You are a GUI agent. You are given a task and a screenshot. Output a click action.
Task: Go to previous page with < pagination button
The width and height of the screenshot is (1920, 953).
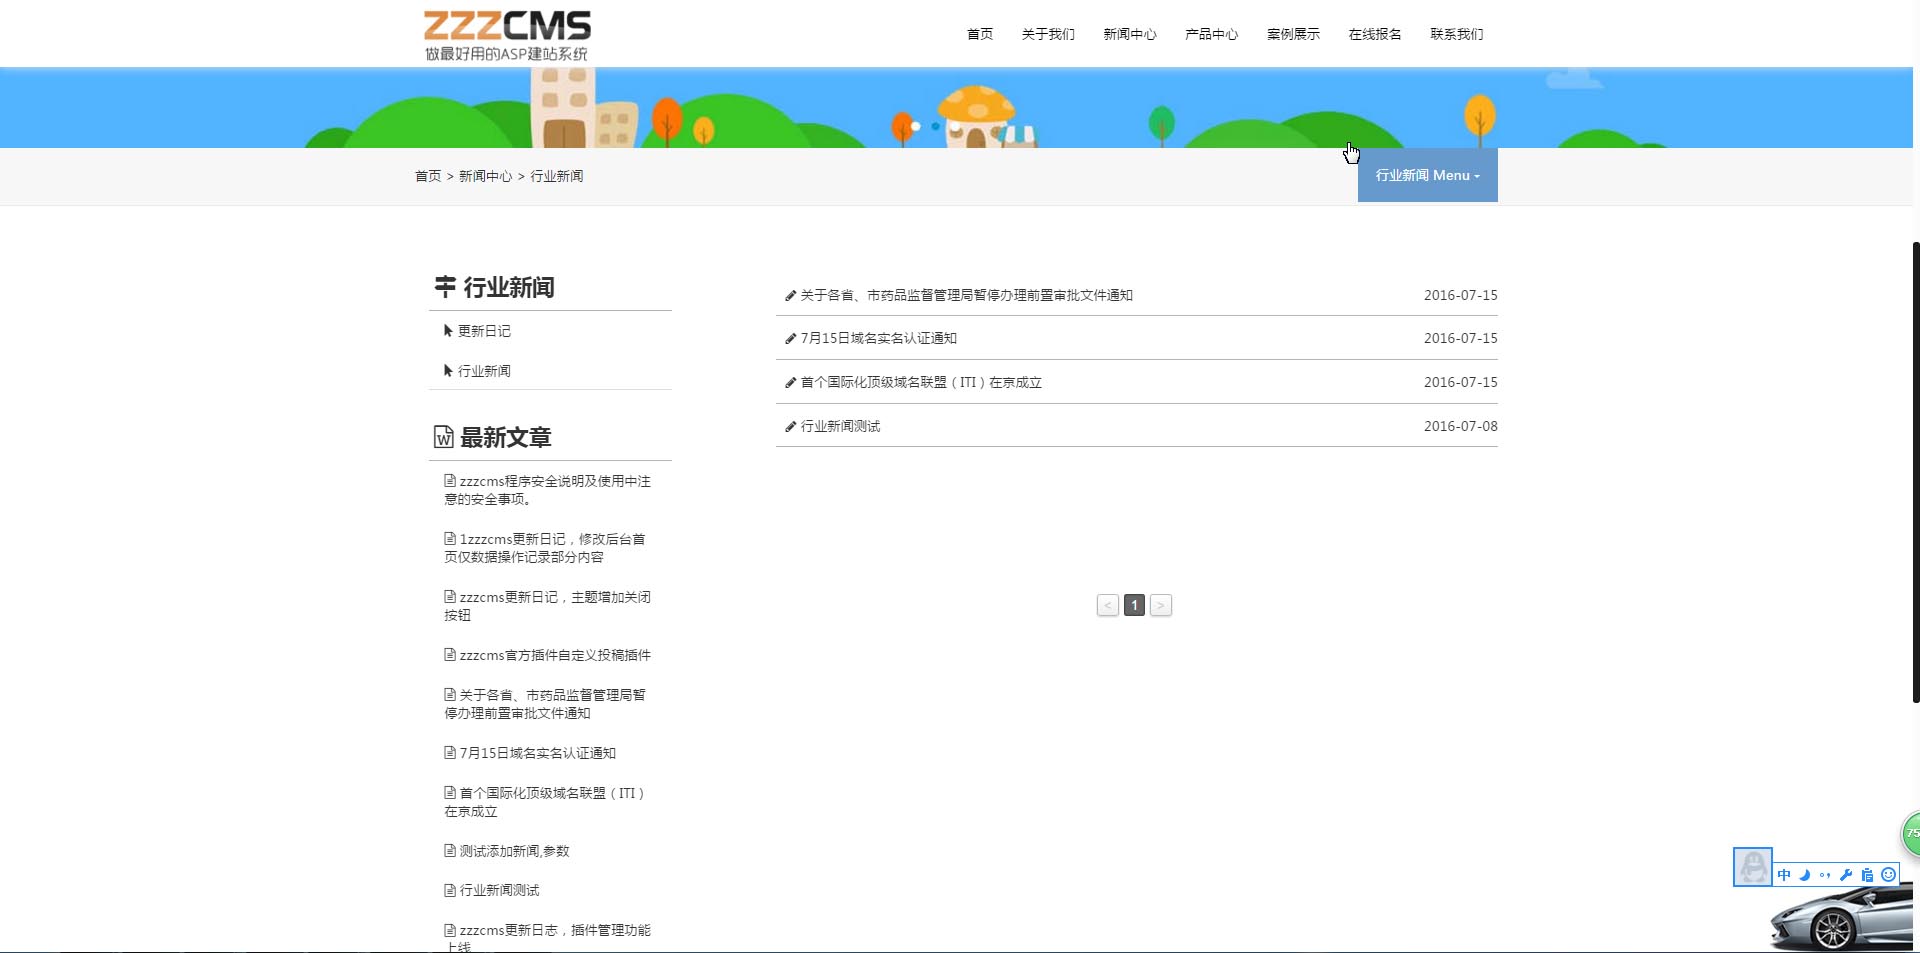coord(1108,605)
